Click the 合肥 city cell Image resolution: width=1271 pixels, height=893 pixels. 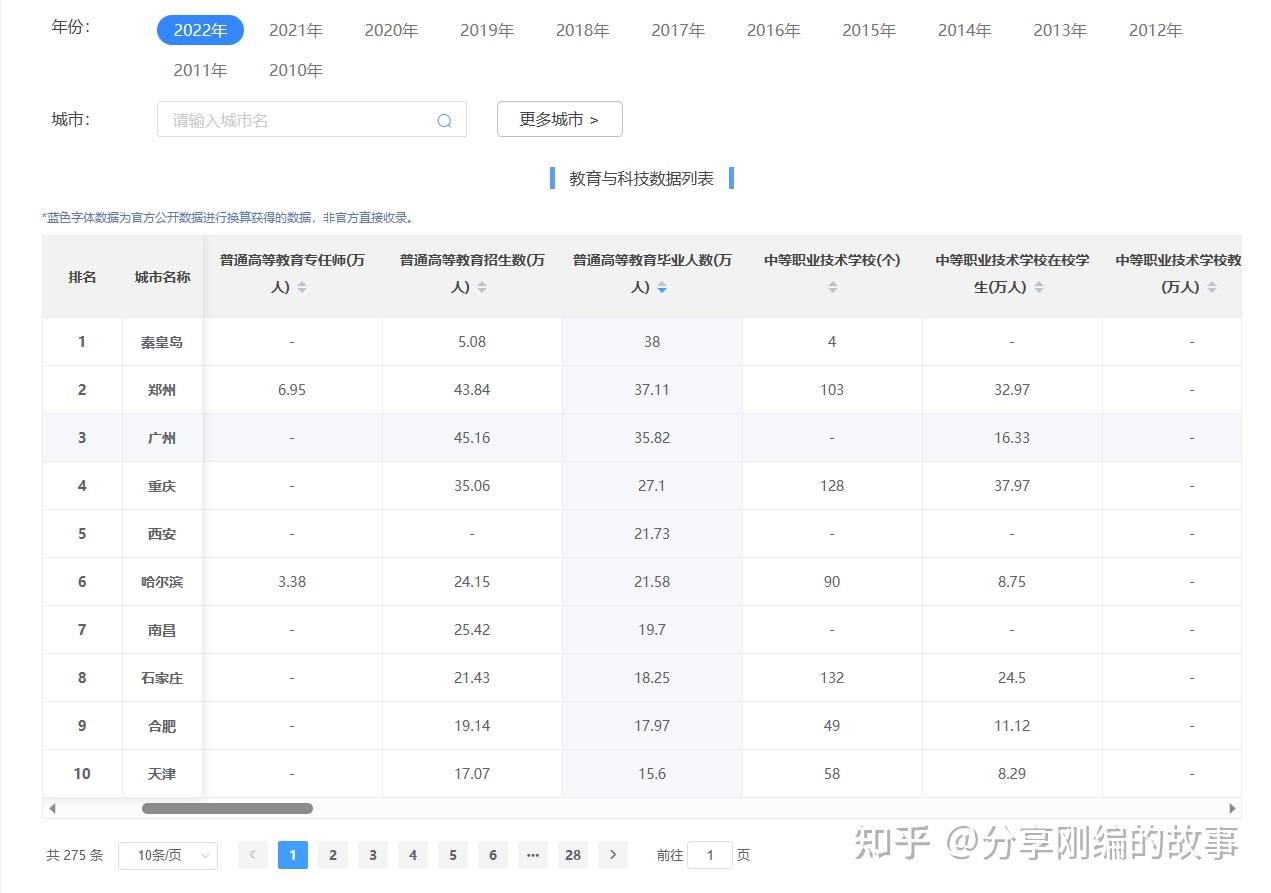pos(162,726)
